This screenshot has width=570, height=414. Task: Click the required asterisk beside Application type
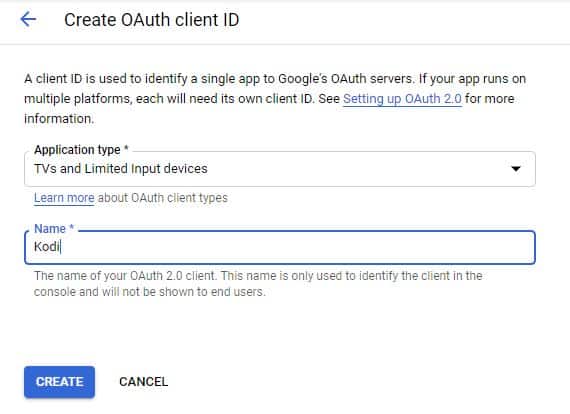click(126, 148)
